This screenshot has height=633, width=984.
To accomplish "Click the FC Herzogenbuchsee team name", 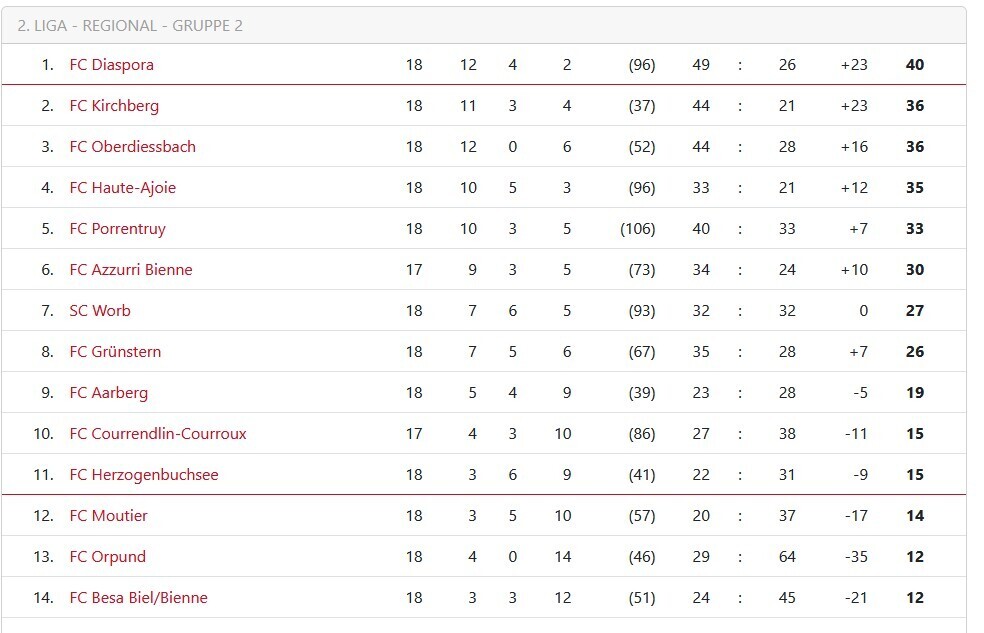I will pos(143,475).
